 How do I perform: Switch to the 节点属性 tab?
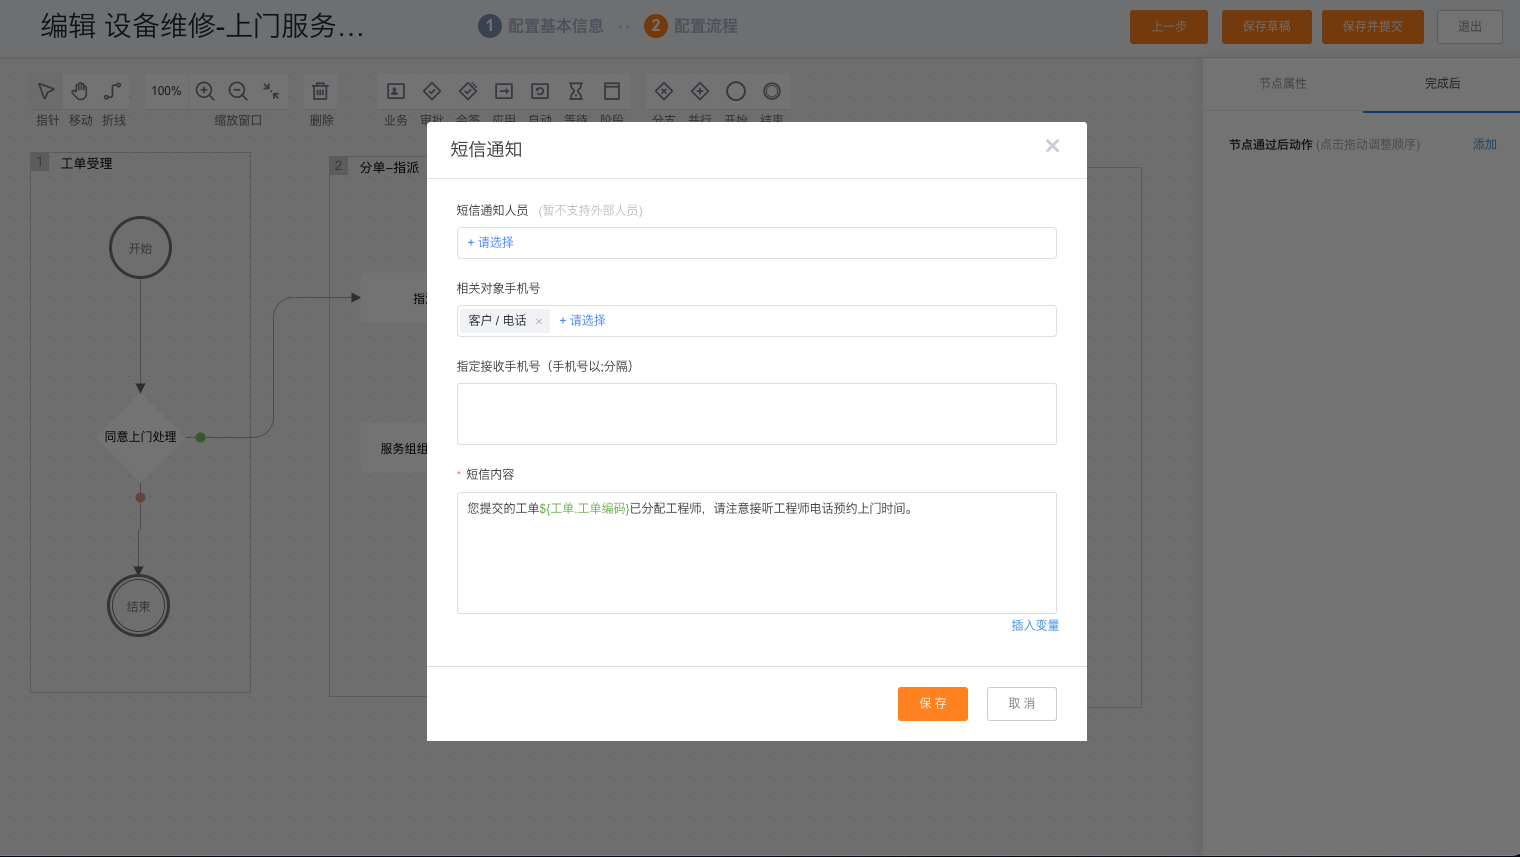[x=1282, y=84]
